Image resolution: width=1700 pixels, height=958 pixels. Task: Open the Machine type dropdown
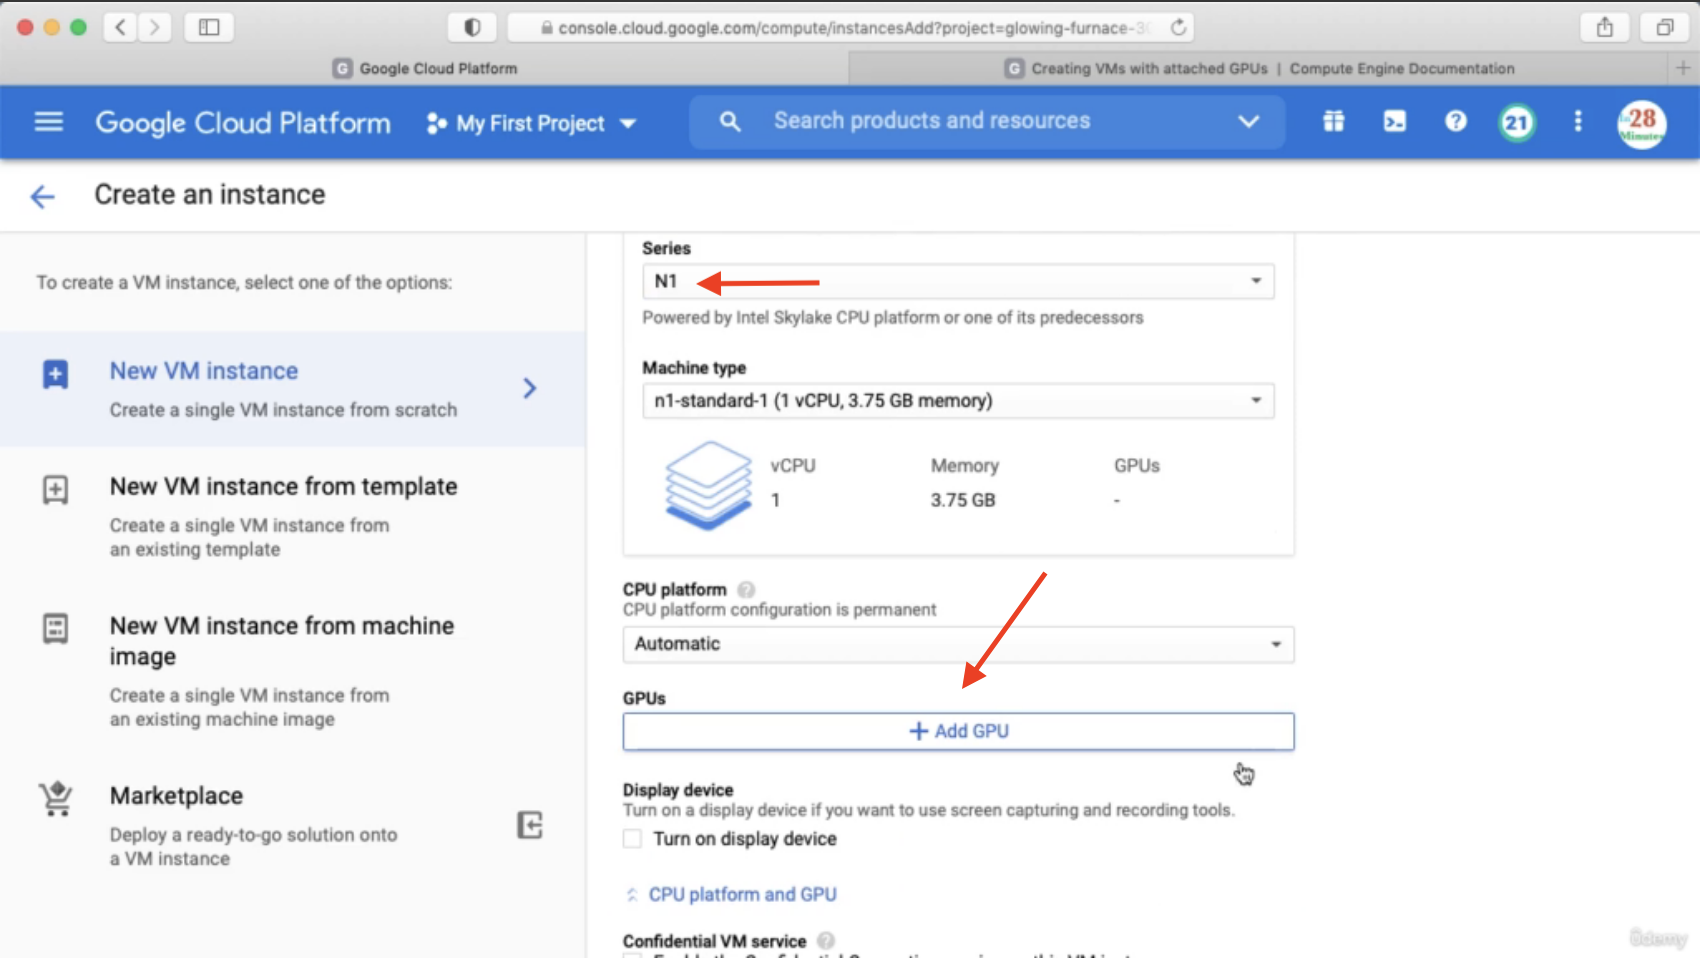958,401
